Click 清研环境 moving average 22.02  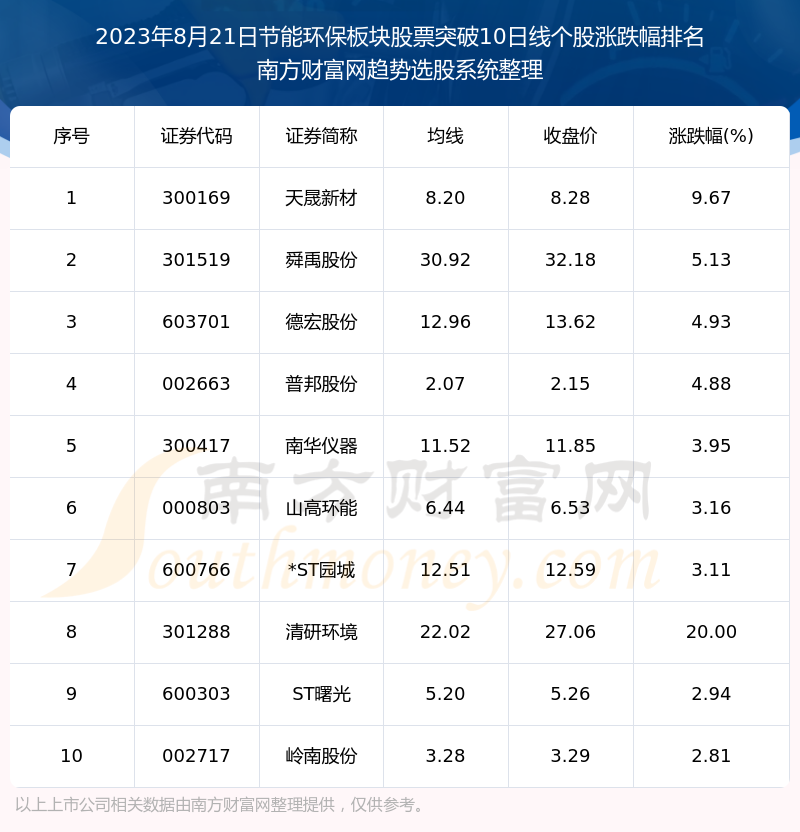point(446,632)
